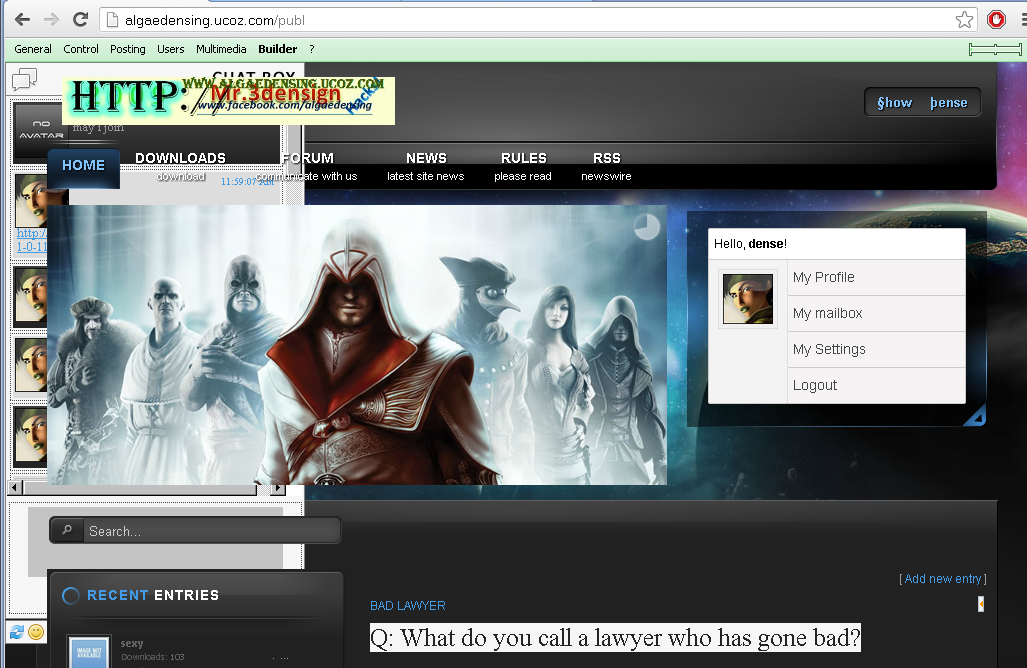Screen dimensions: 1027x668
Task: Open the DOWNLOADS navigation tab
Action: tap(180, 166)
